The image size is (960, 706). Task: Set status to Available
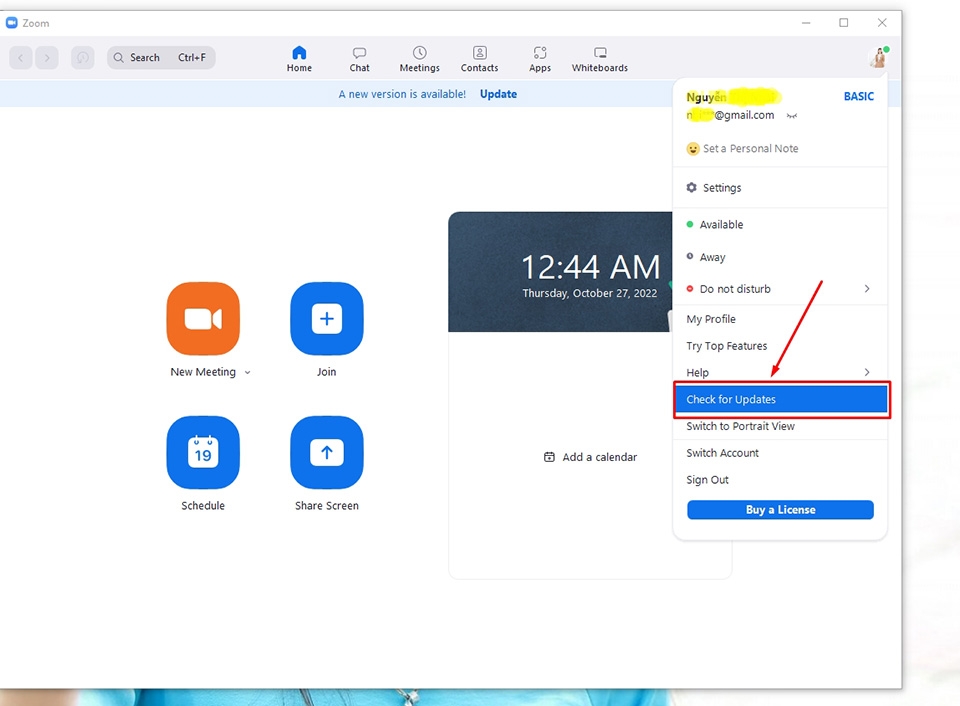click(780, 225)
